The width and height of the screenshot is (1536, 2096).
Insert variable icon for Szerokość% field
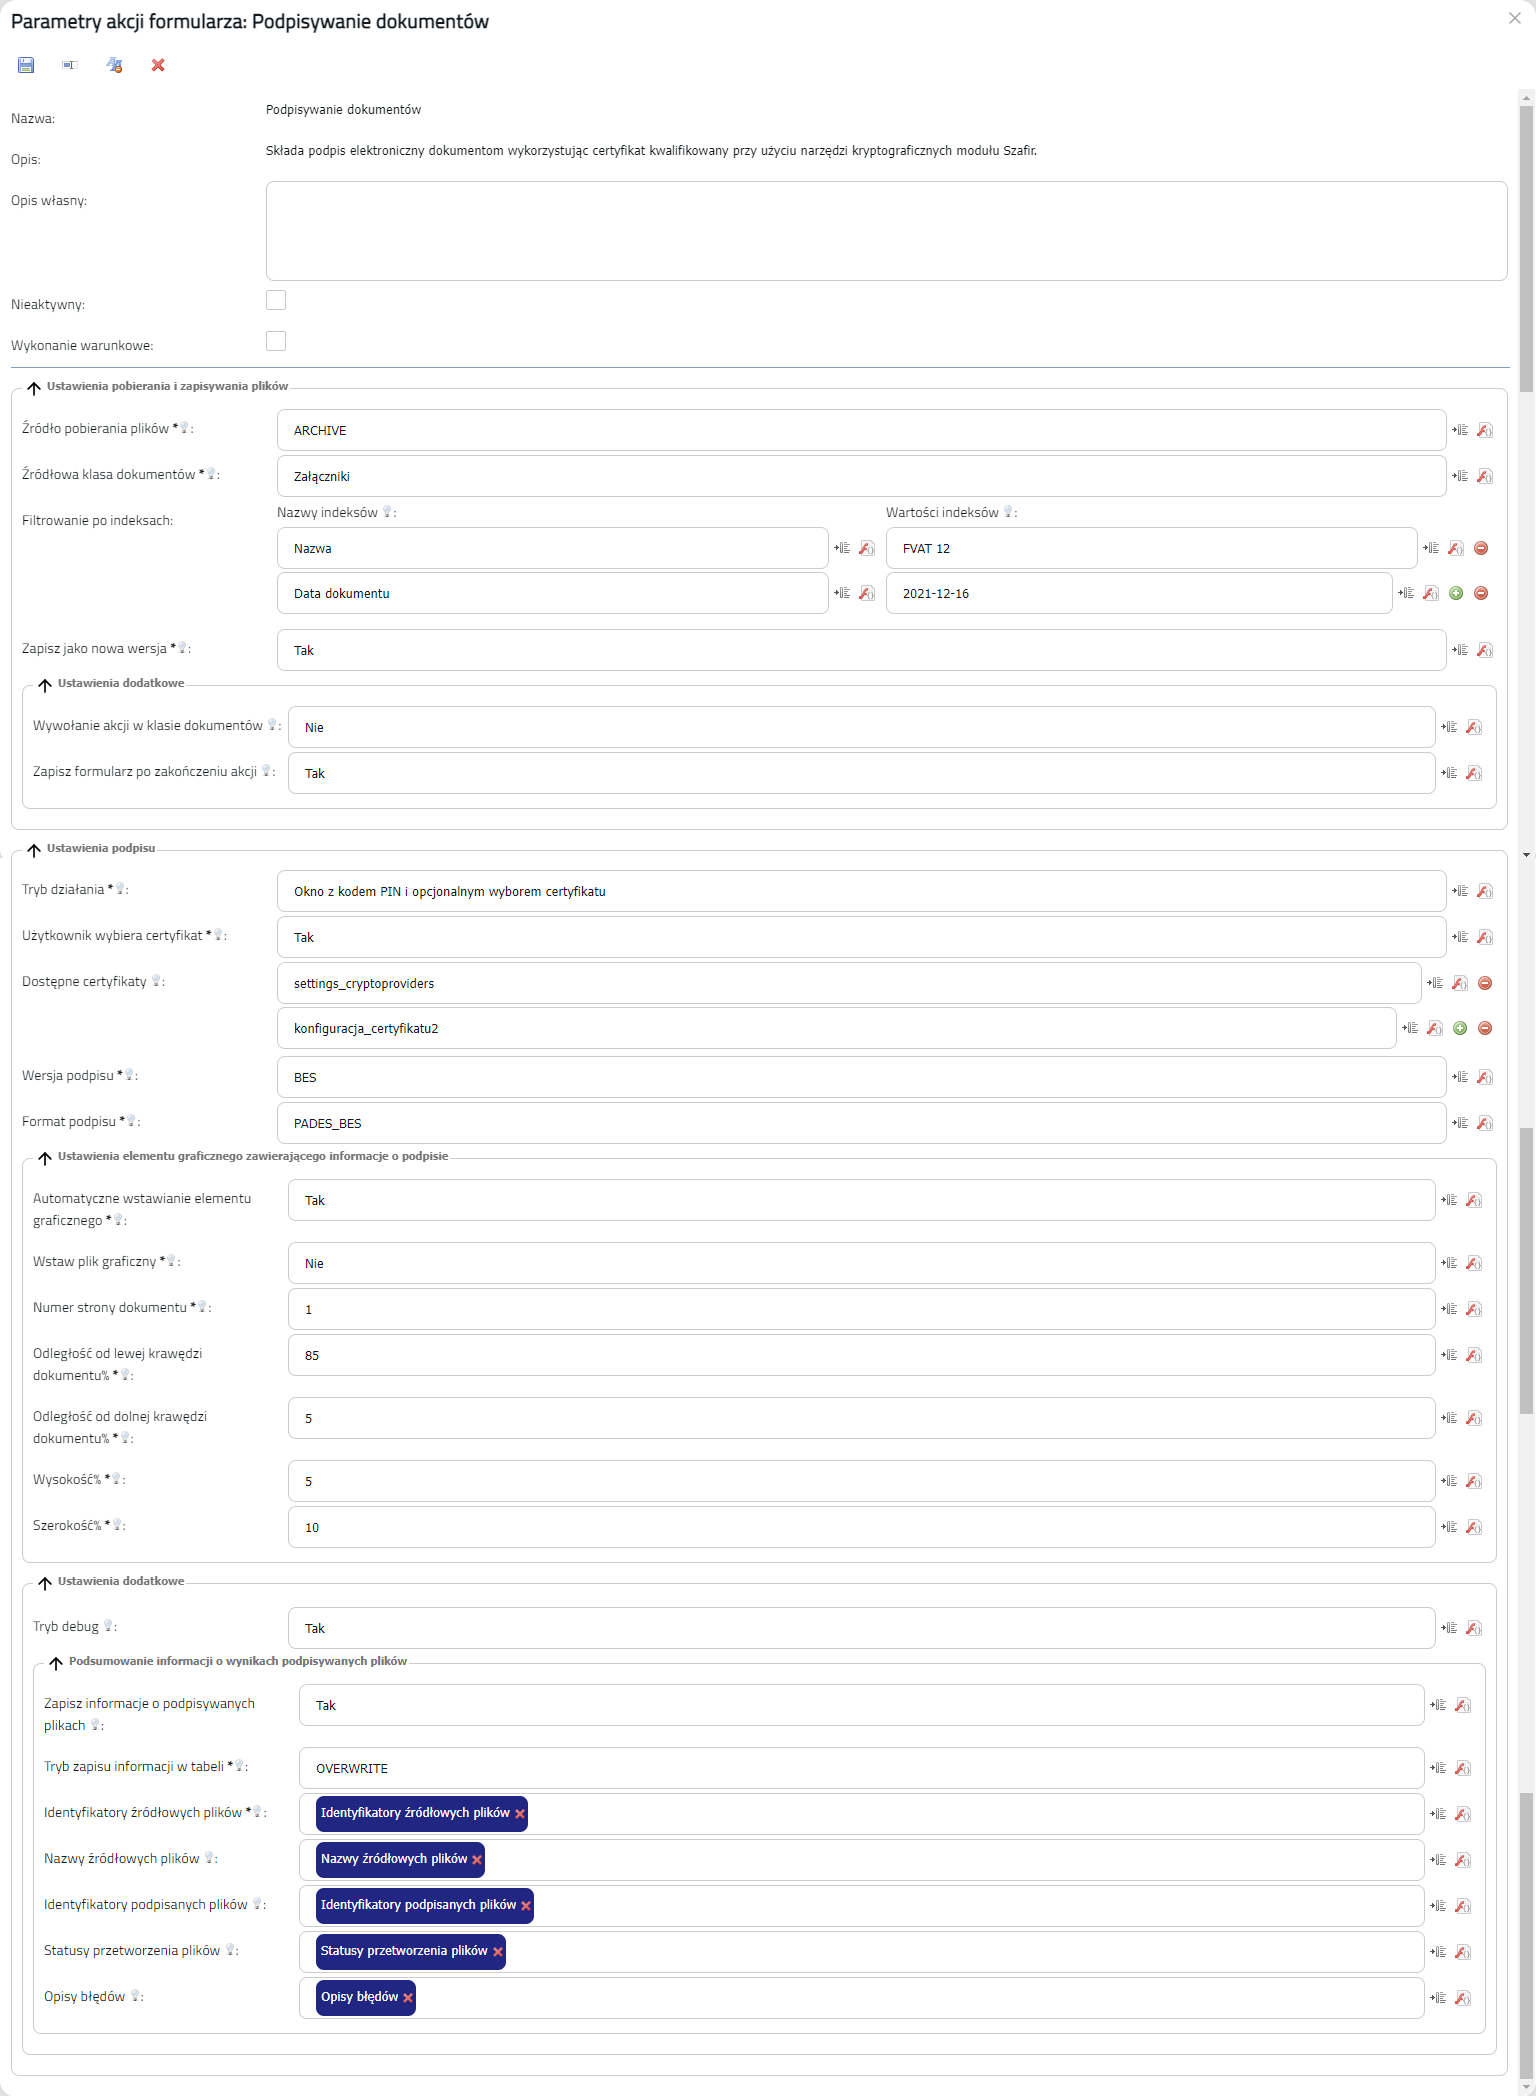pos(1449,1527)
